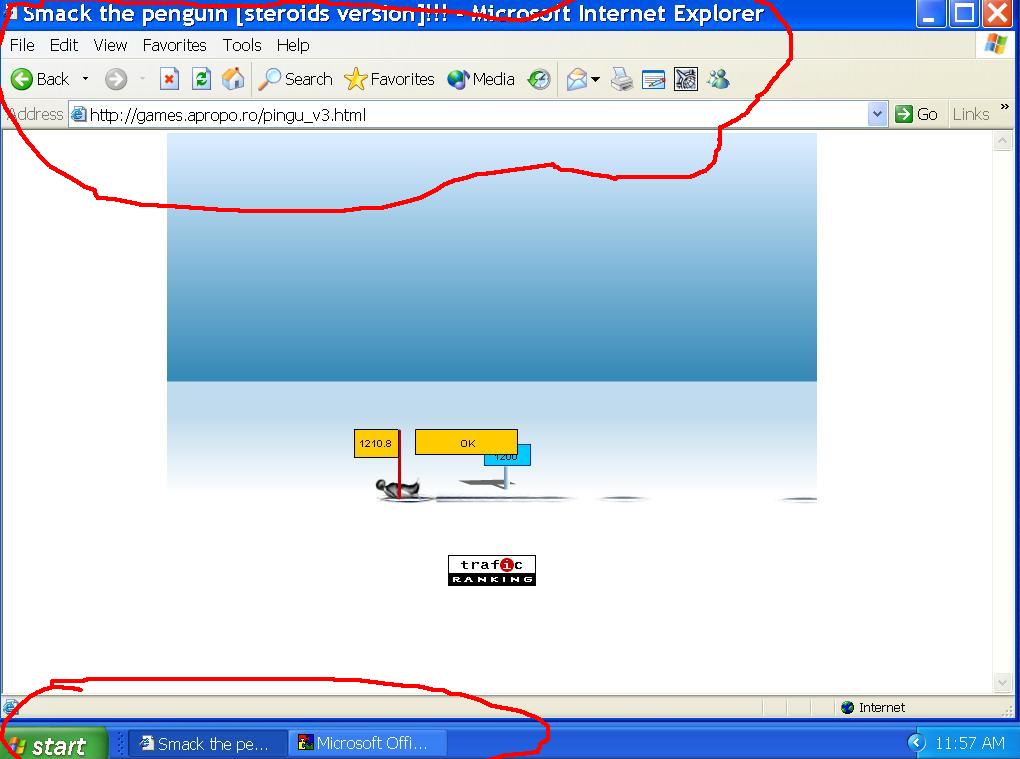
Task: Click the Mail envelope icon
Action: coord(576,79)
